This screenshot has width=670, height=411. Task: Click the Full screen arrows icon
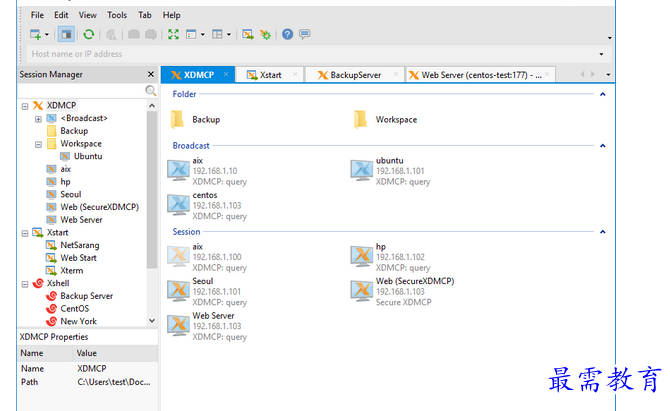click(173, 34)
